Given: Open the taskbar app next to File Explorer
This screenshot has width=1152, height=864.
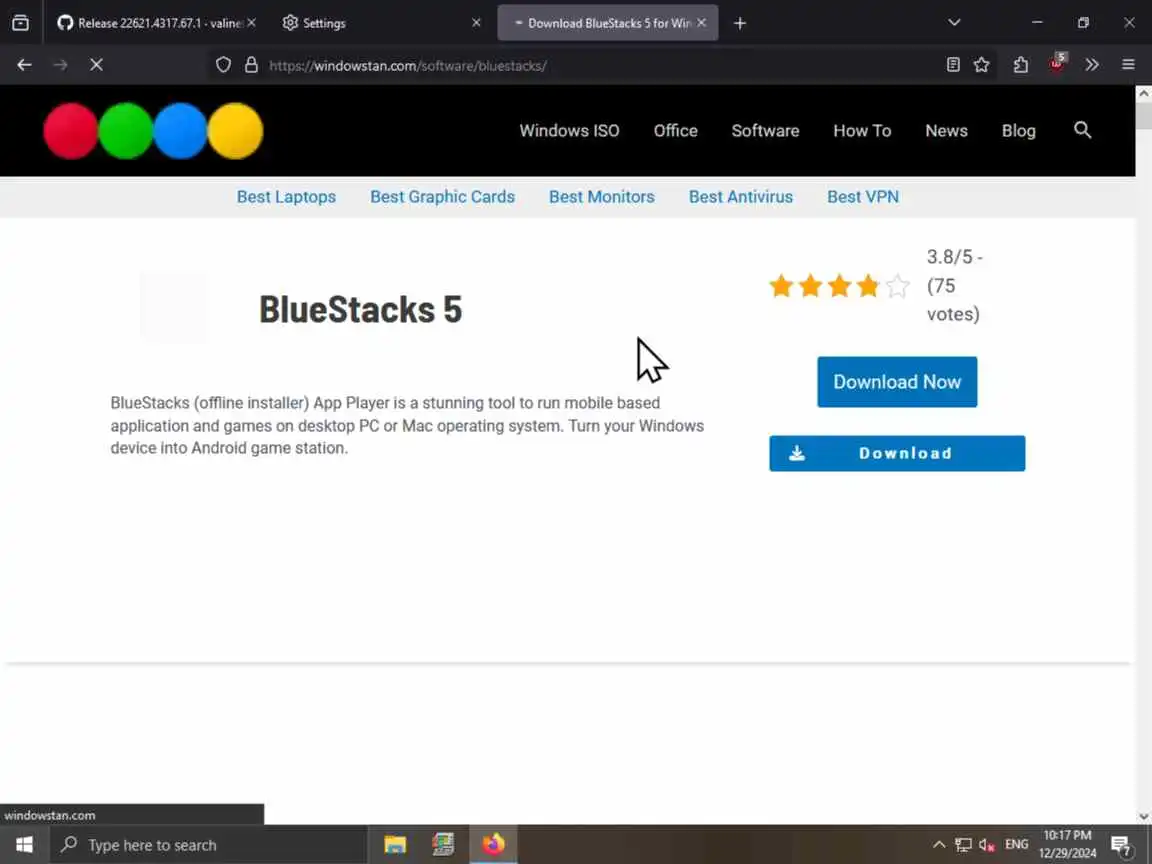Looking at the screenshot, I should coord(443,845).
